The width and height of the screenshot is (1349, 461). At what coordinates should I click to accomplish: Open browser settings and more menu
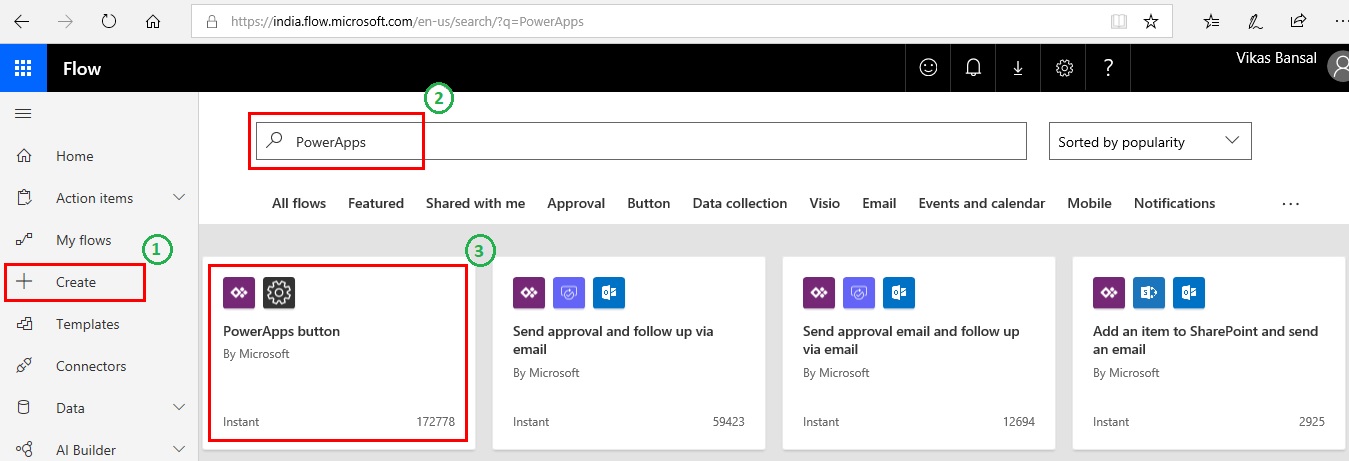(x=1340, y=21)
